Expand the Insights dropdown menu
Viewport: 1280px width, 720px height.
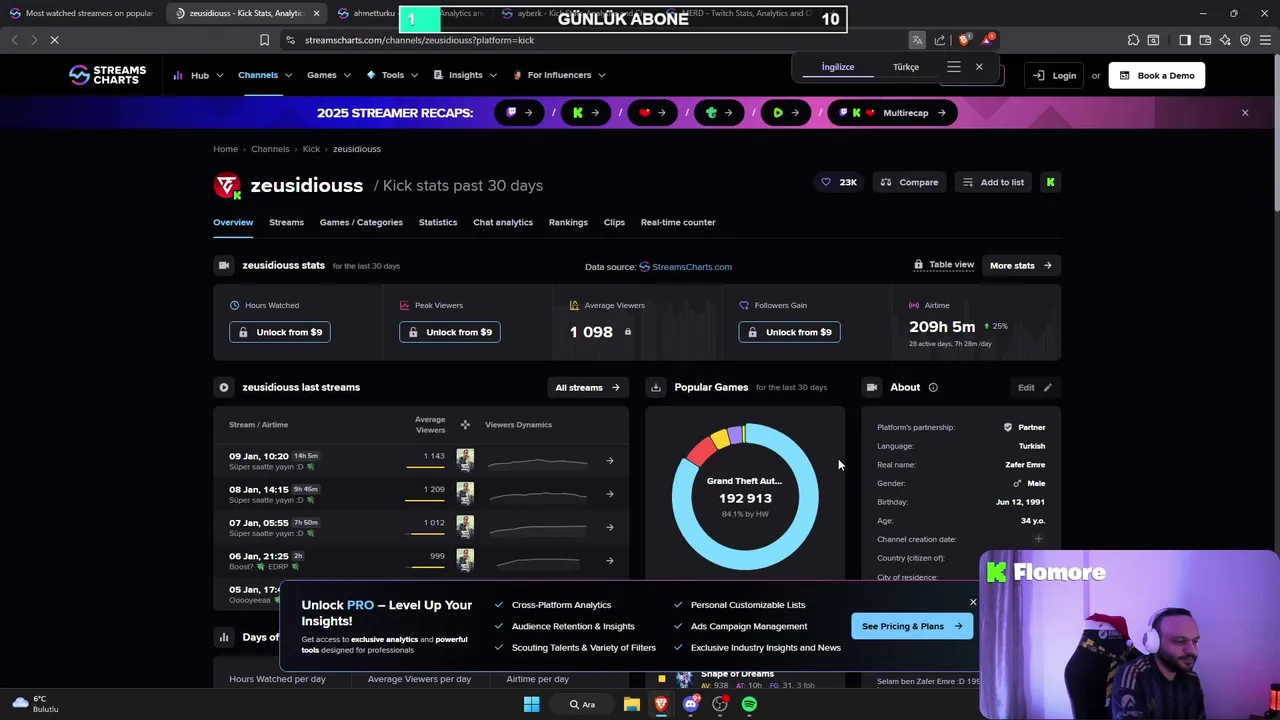(465, 75)
